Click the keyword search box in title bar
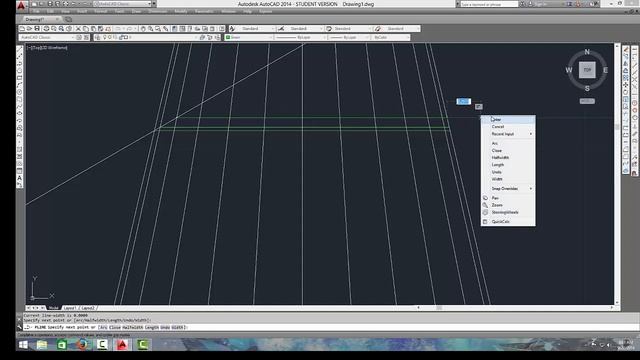 [489, 4]
